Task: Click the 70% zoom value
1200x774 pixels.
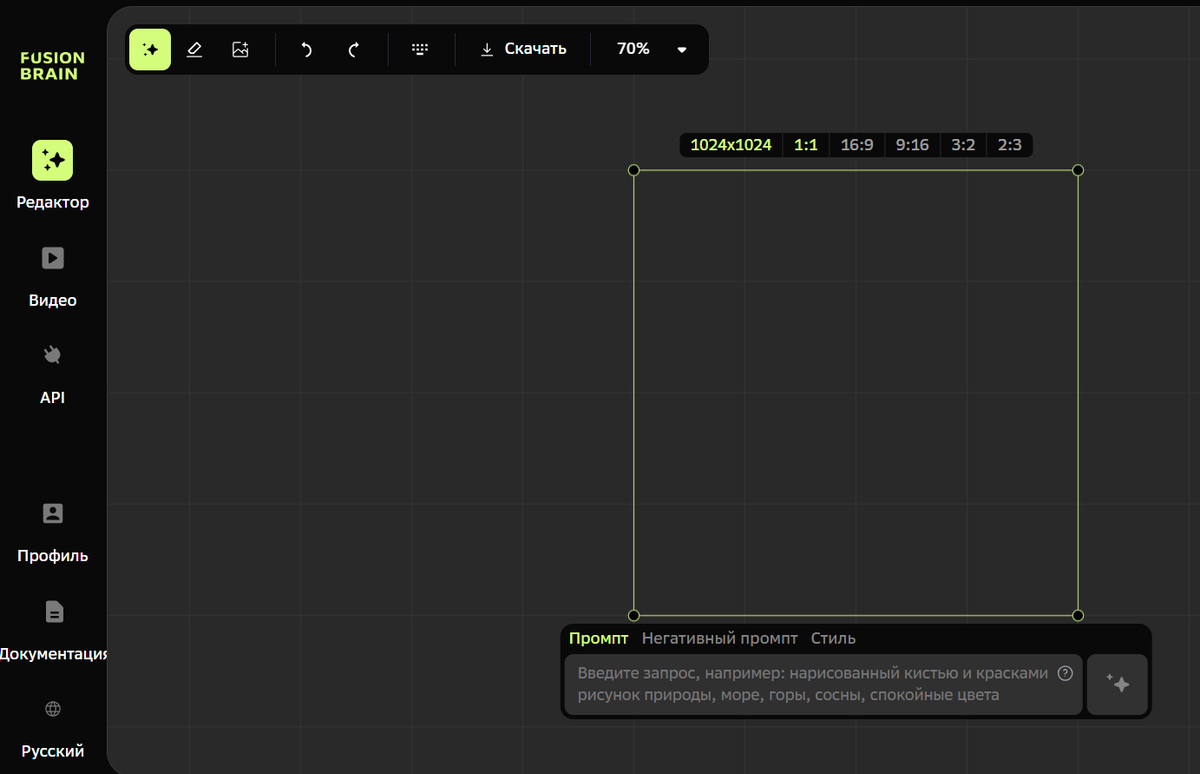Action: (633, 49)
